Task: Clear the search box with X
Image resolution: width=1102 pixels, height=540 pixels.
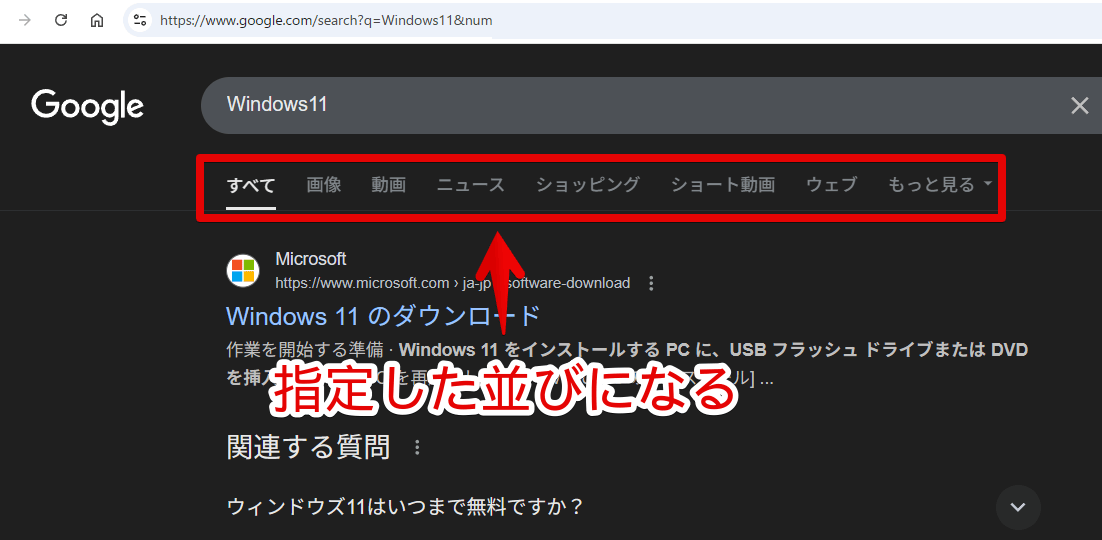Action: click(1080, 106)
